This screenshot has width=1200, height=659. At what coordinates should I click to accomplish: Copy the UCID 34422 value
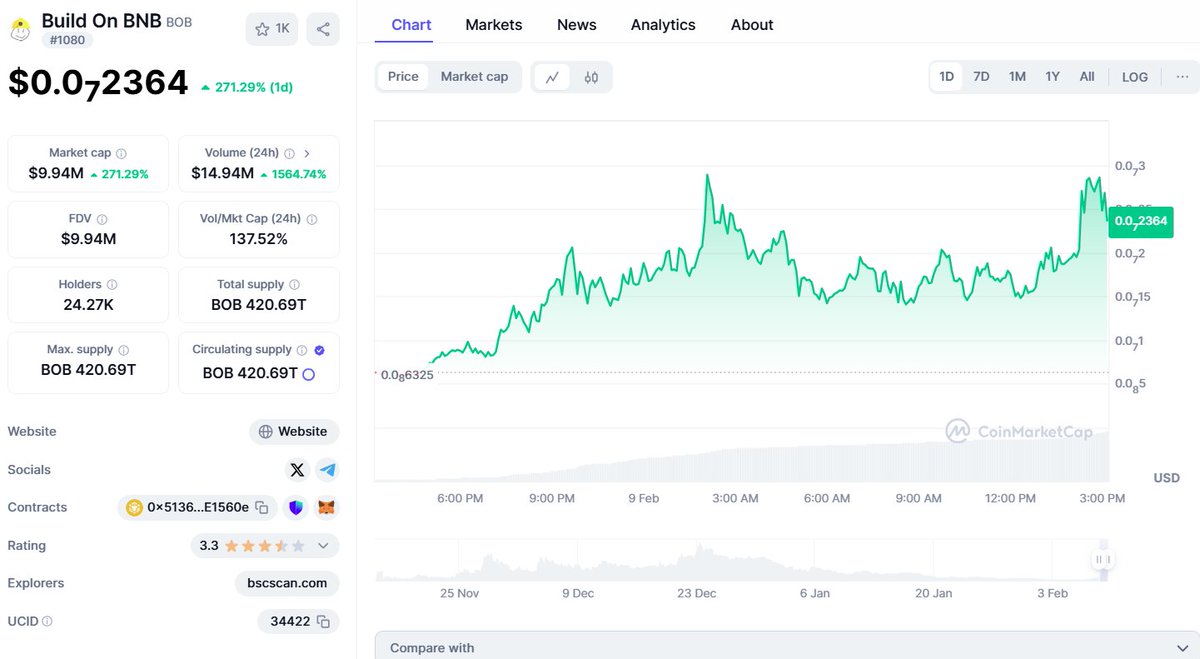323,622
